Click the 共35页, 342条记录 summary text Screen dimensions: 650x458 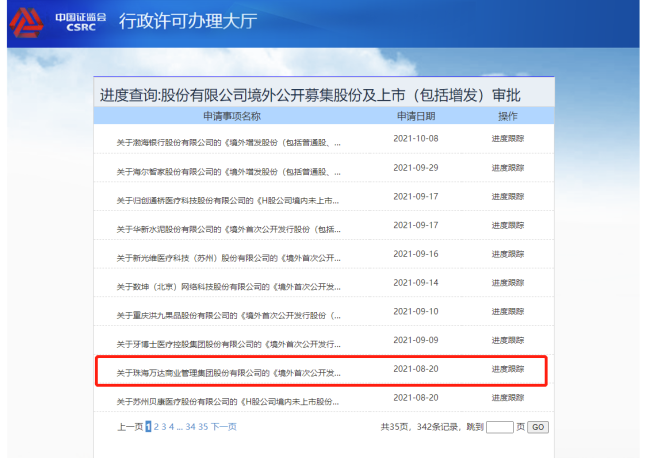(x=420, y=427)
